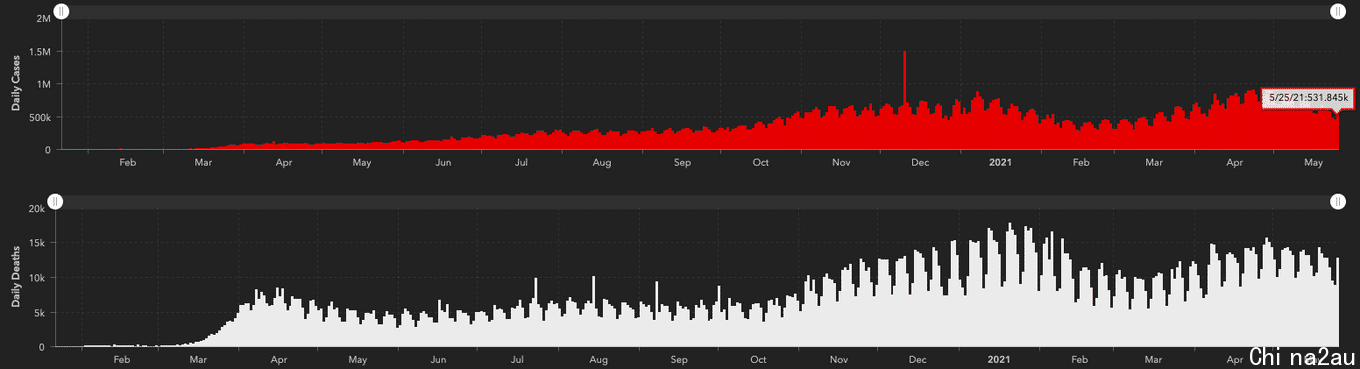
Task: Click the Oct label on Daily Cases timeline
Action: click(x=761, y=161)
